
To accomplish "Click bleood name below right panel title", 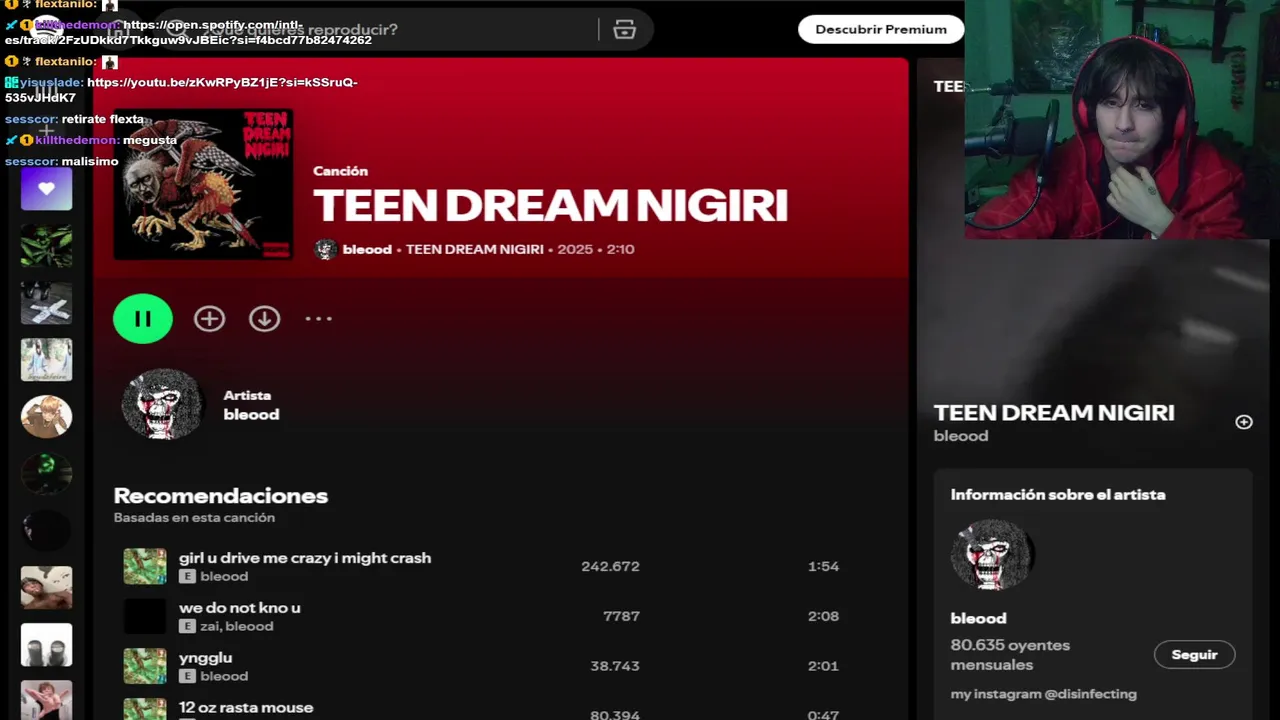I will click(x=961, y=436).
